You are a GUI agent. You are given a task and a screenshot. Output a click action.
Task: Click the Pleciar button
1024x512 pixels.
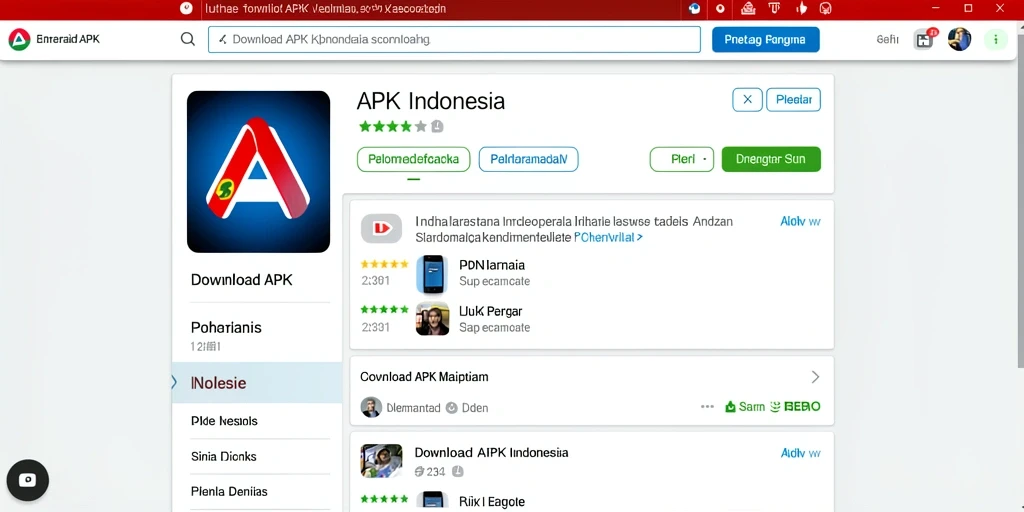[793, 100]
